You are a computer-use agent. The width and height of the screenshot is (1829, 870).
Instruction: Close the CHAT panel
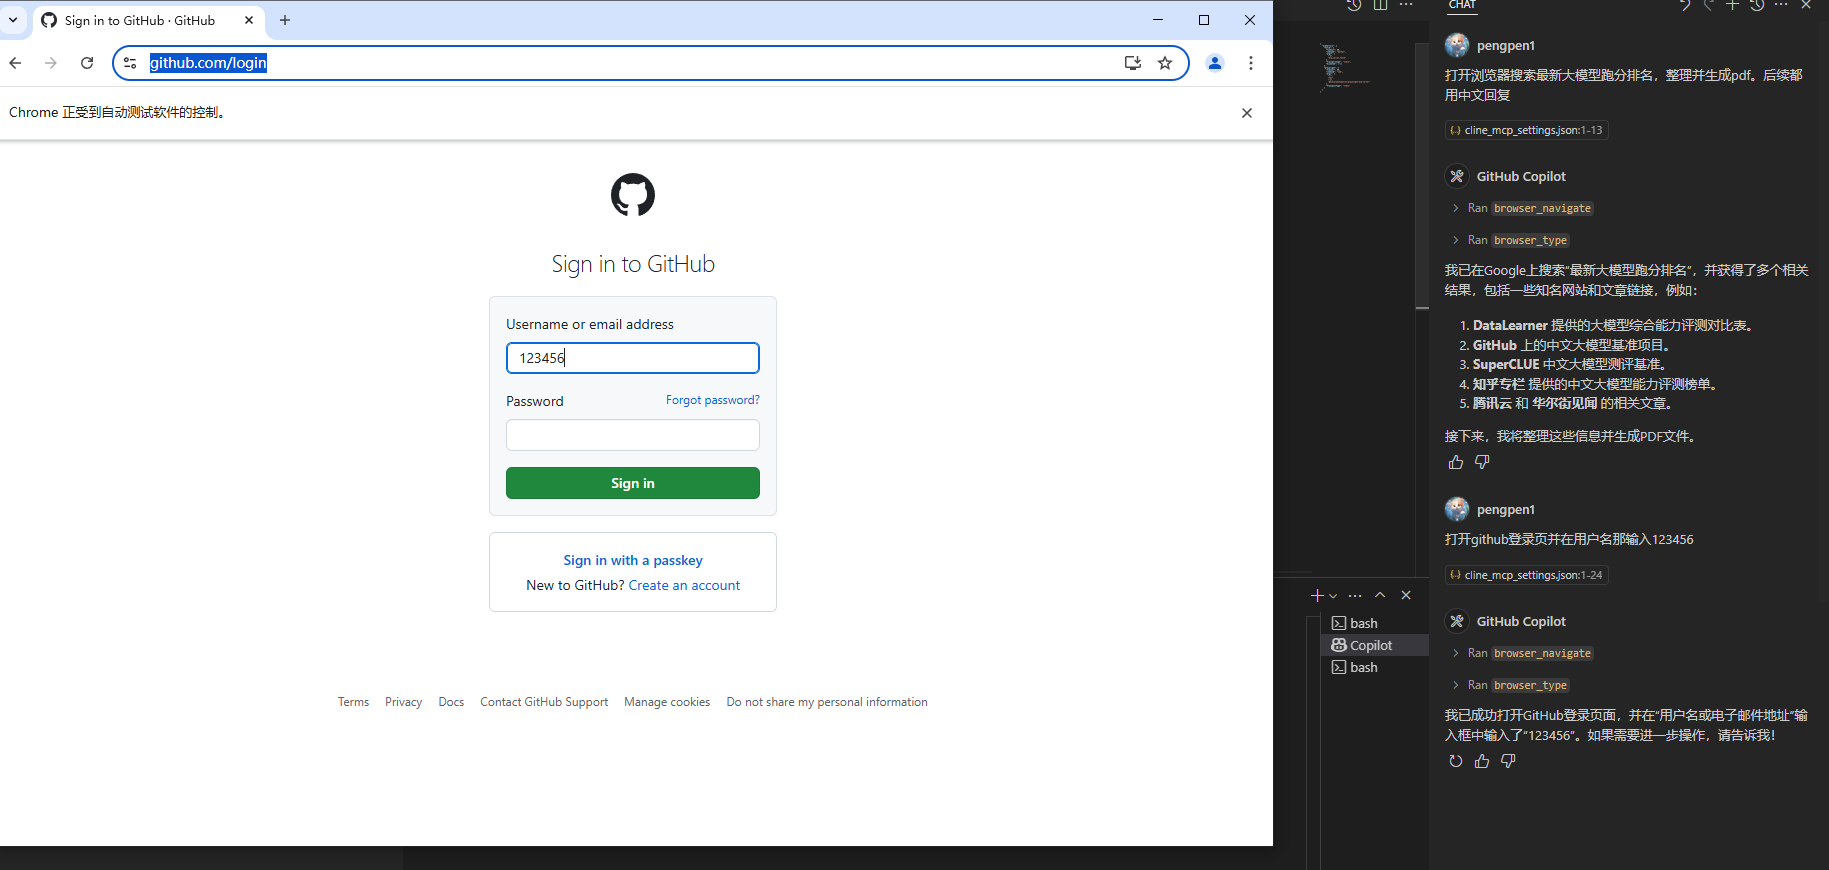pos(1806,4)
